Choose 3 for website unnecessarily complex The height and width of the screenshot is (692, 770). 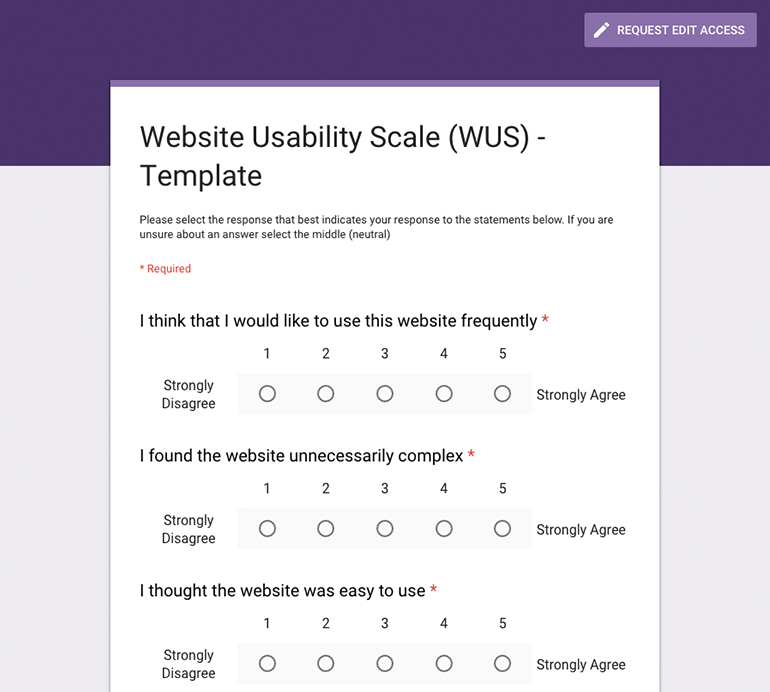[385, 528]
